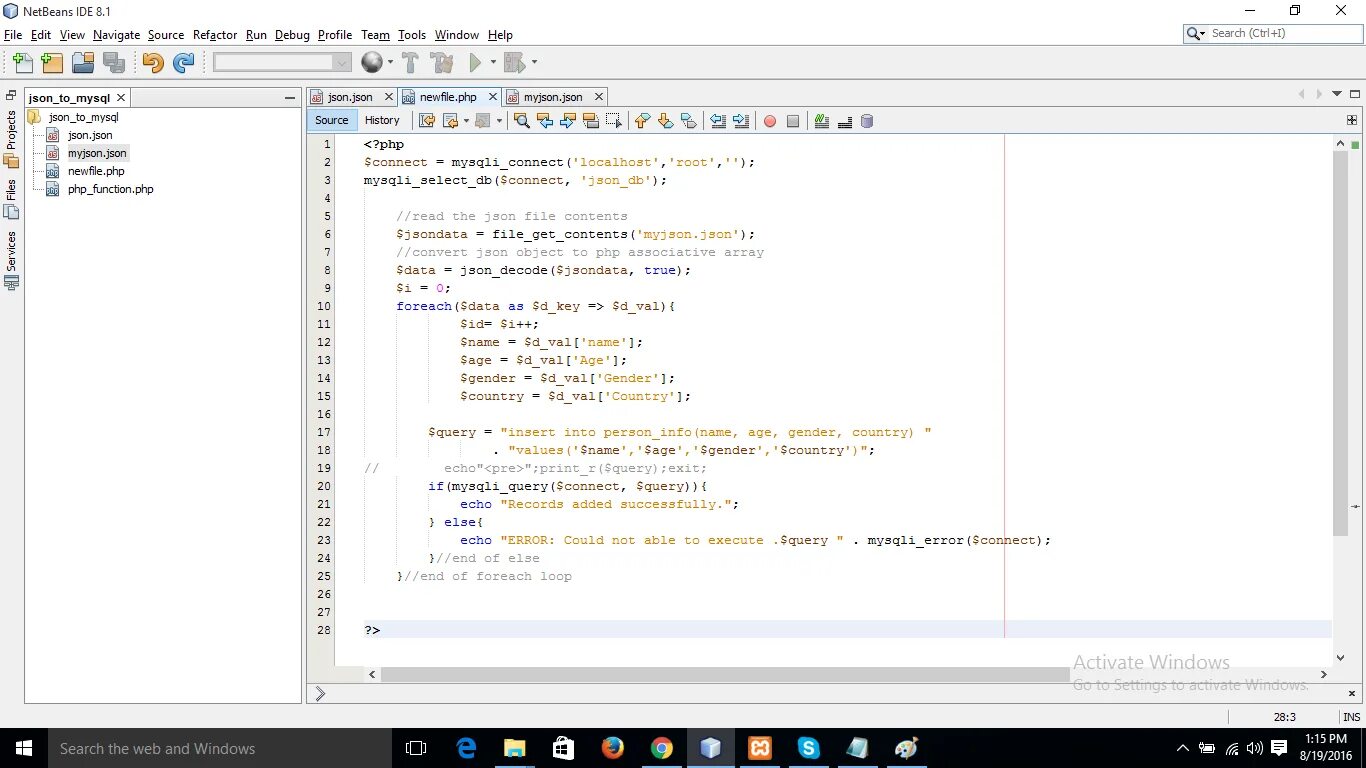Image resolution: width=1366 pixels, height=768 pixels.
Task: Click the Redo arrow icon
Action: pos(183,63)
